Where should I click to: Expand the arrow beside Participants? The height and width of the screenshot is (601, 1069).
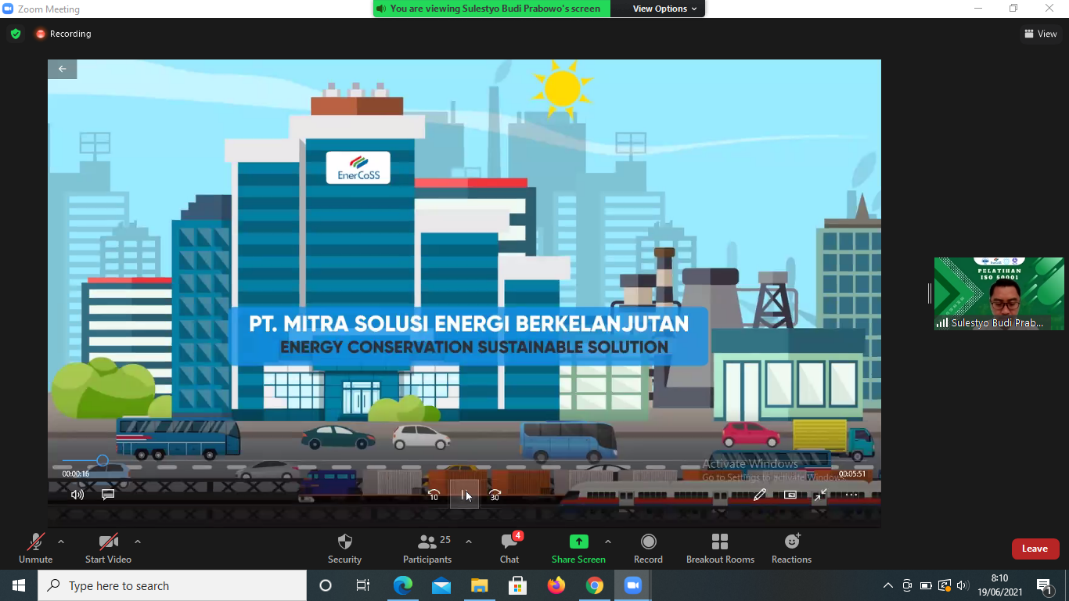point(468,542)
